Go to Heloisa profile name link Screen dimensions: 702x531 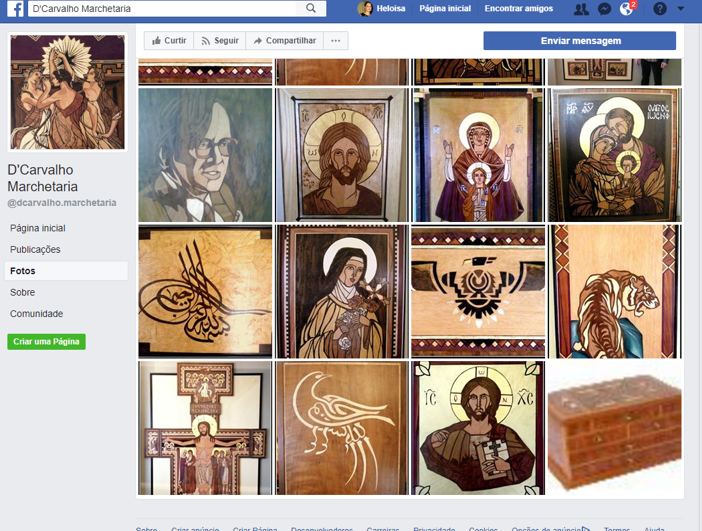pos(390,9)
